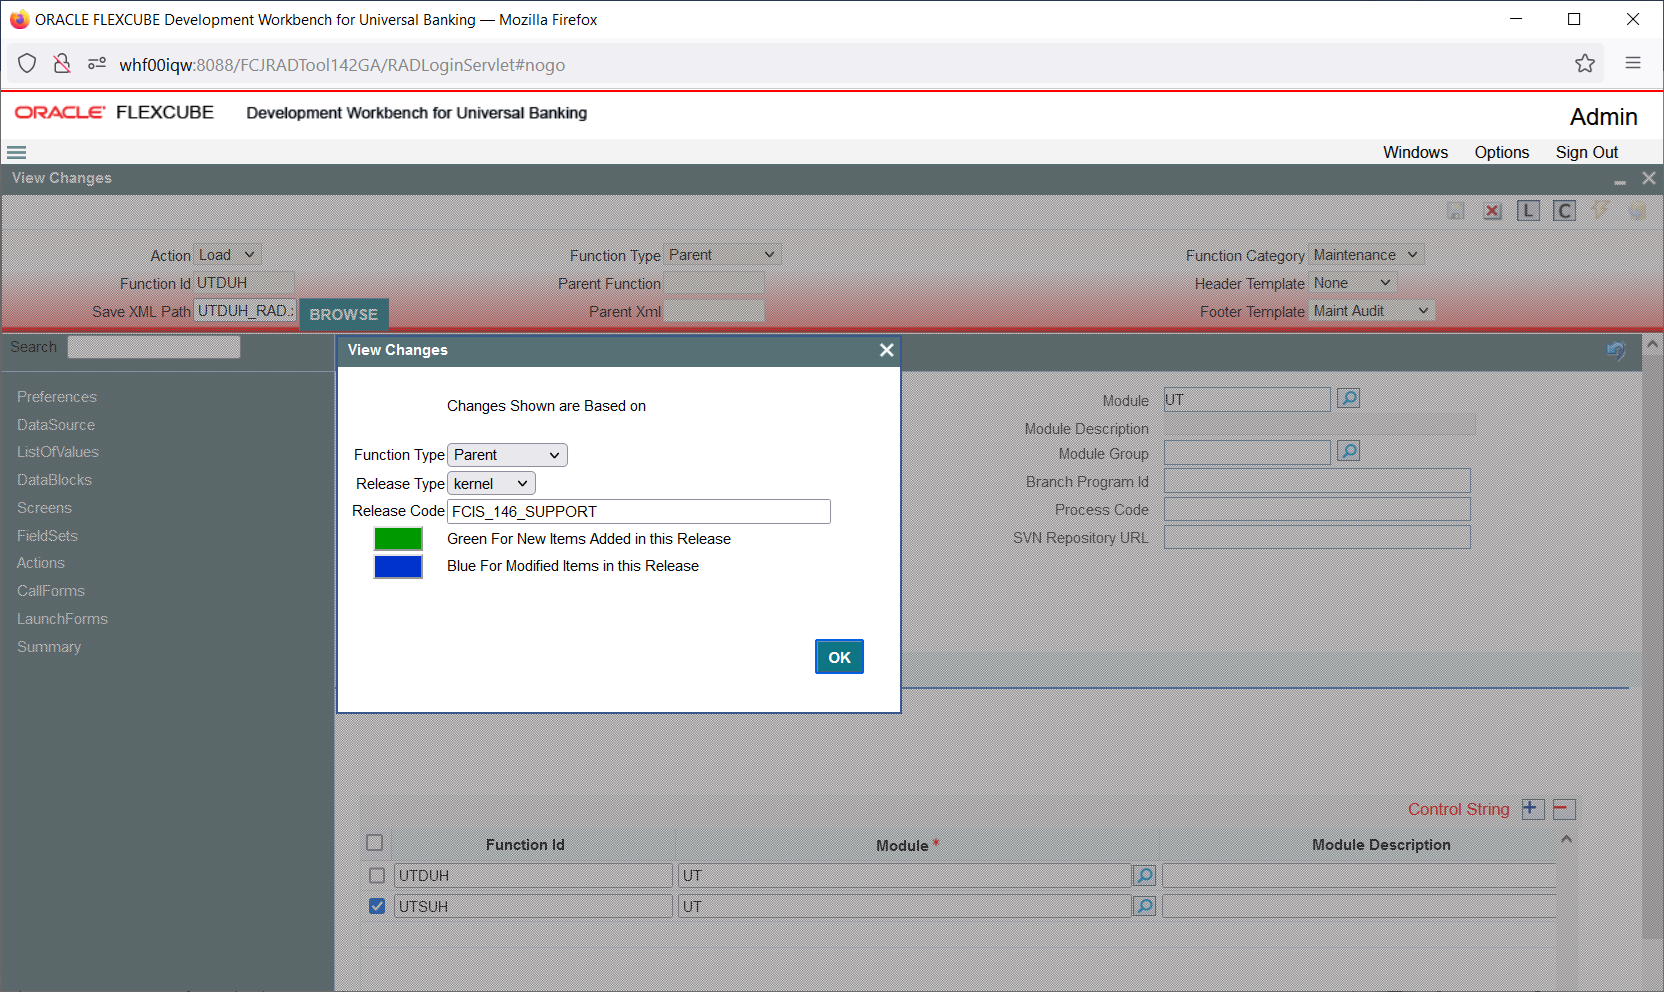This screenshot has height=992, width=1664.
Task: Check the UTDUH row checkbox
Action: click(377, 876)
